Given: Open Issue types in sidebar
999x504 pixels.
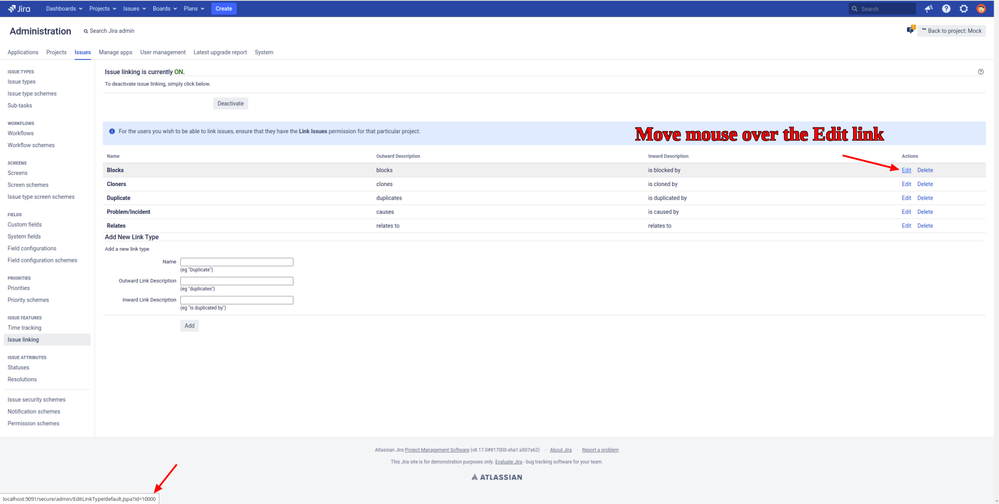Looking at the screenshot, I should pos(22,82).
